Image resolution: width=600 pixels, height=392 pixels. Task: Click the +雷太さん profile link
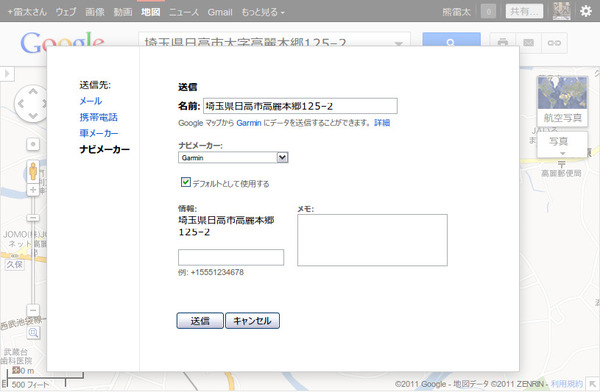tap(27, 12)
